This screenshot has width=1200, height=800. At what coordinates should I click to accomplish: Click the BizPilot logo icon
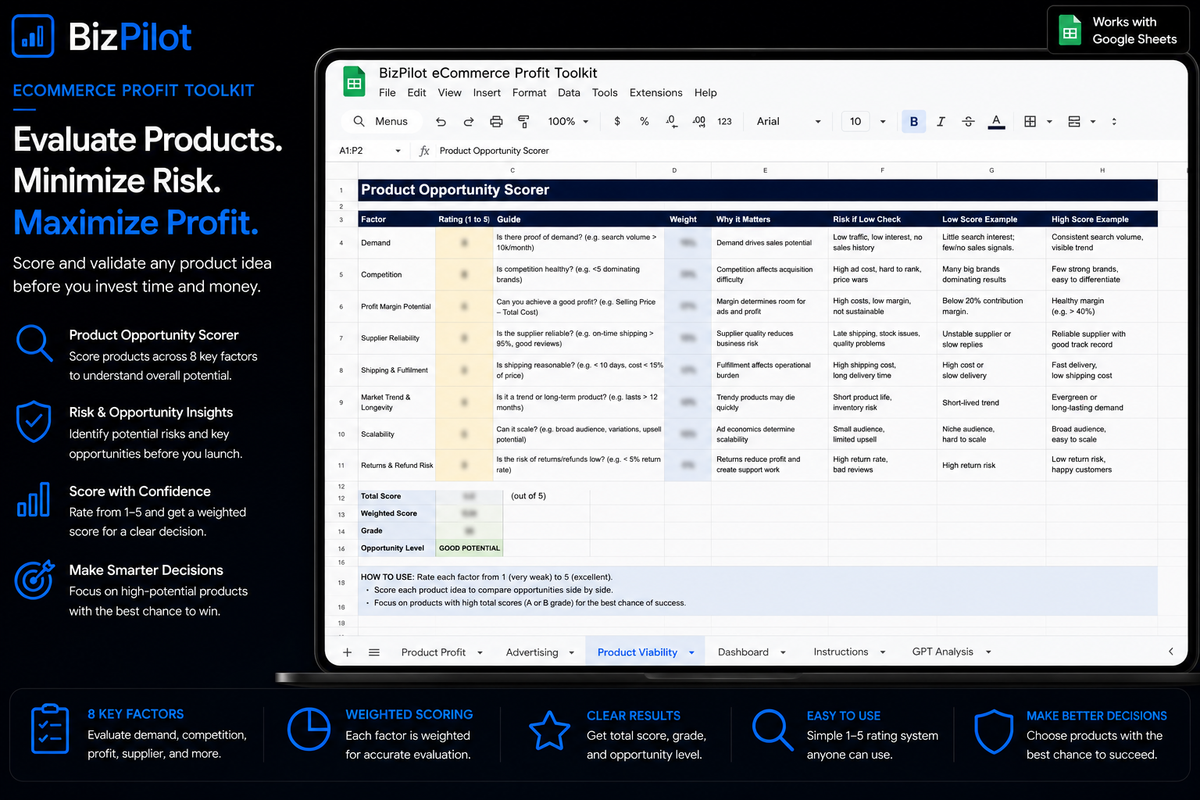pyautogui.click(x=35, y=36)
